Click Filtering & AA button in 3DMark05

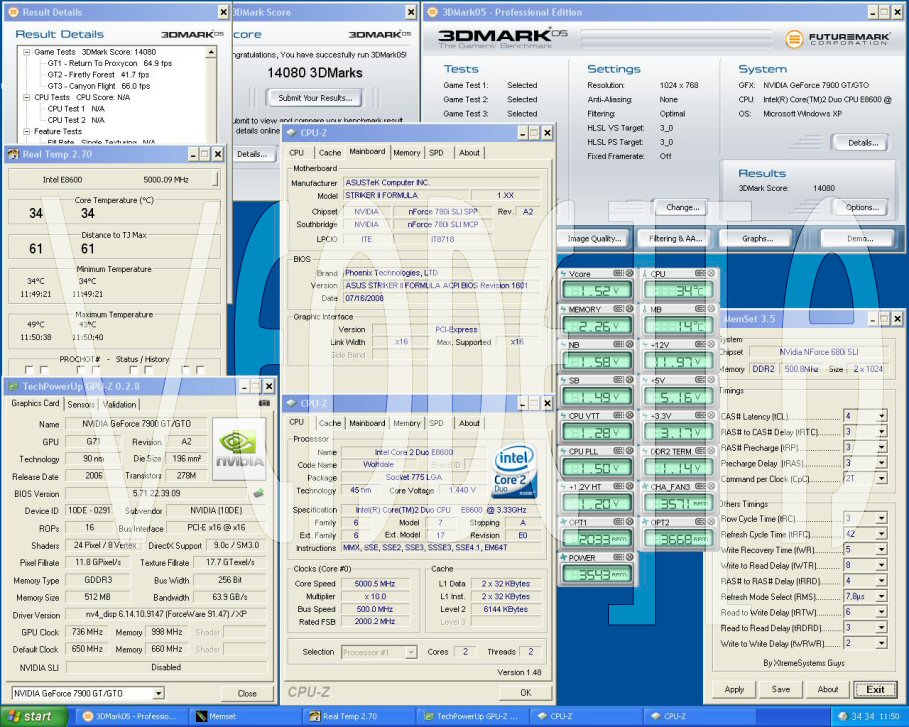675,238
